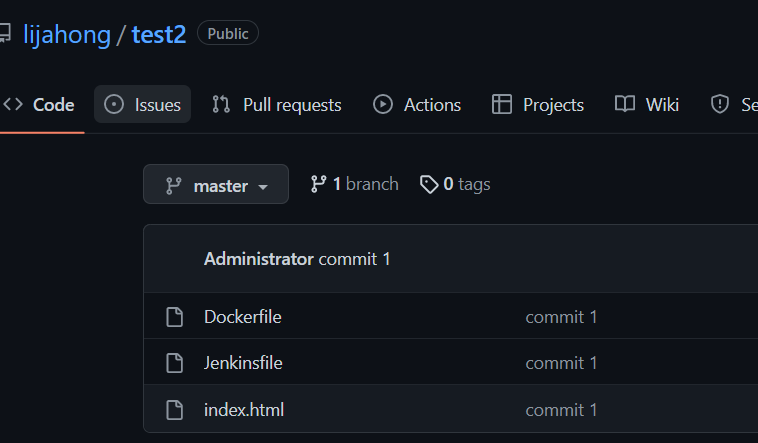Click the Dockerfile file icon
The width and height of the screenshot is (758, 443).
point(175,317)
